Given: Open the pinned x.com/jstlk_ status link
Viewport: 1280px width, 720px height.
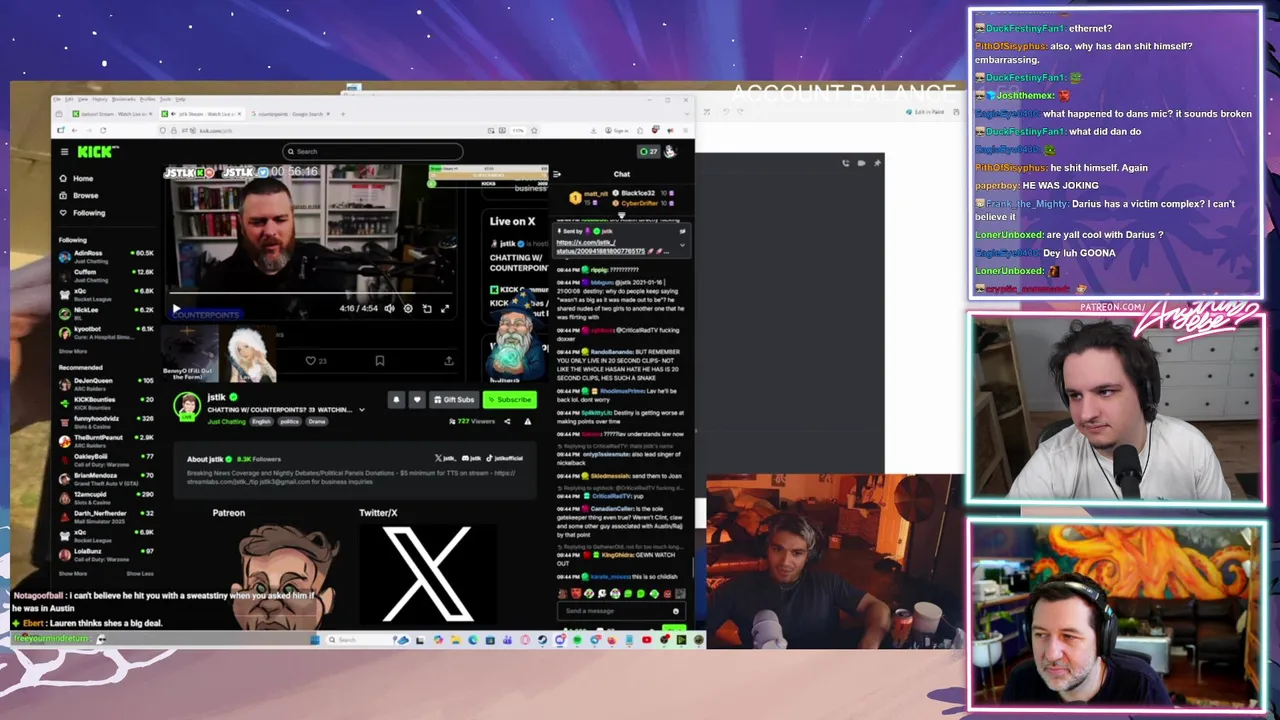Looking at the screenshot, I should (x=600, y=247).
